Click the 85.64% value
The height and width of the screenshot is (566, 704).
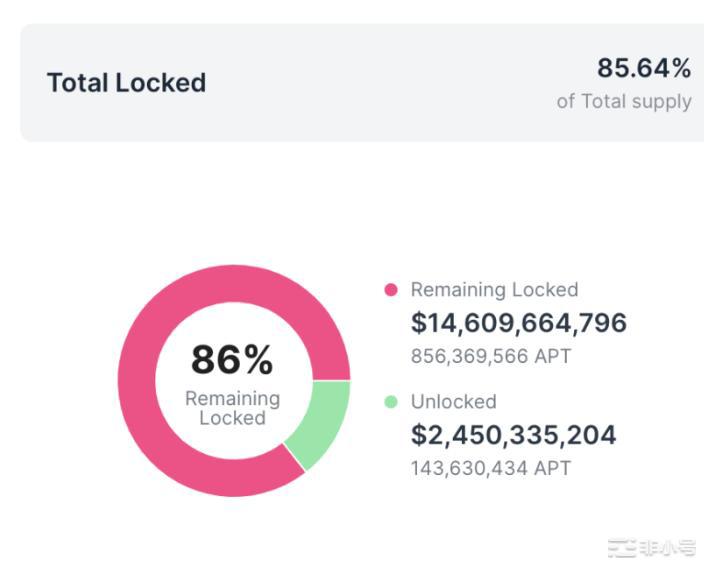644,68
